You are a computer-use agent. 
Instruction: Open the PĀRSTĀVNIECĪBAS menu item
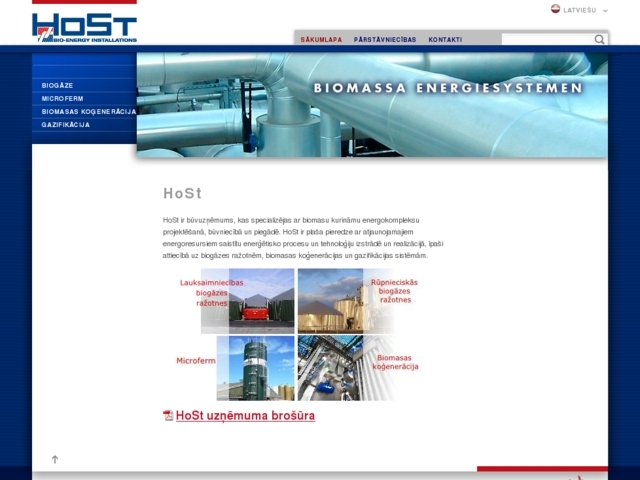[x=385, y=40]
